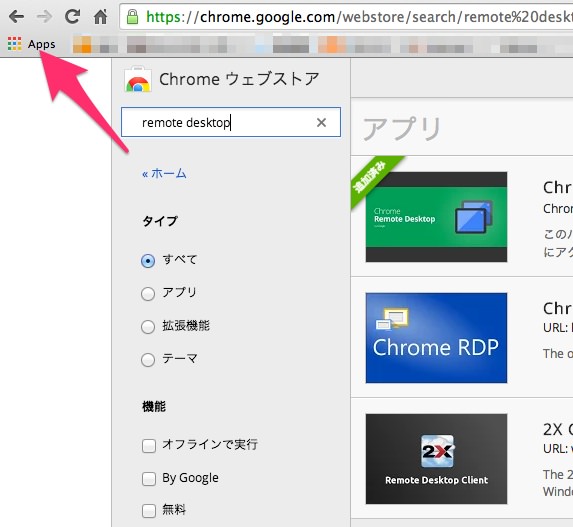
Task: Click the remote desktop search field
Action: [x=231, y=122]
